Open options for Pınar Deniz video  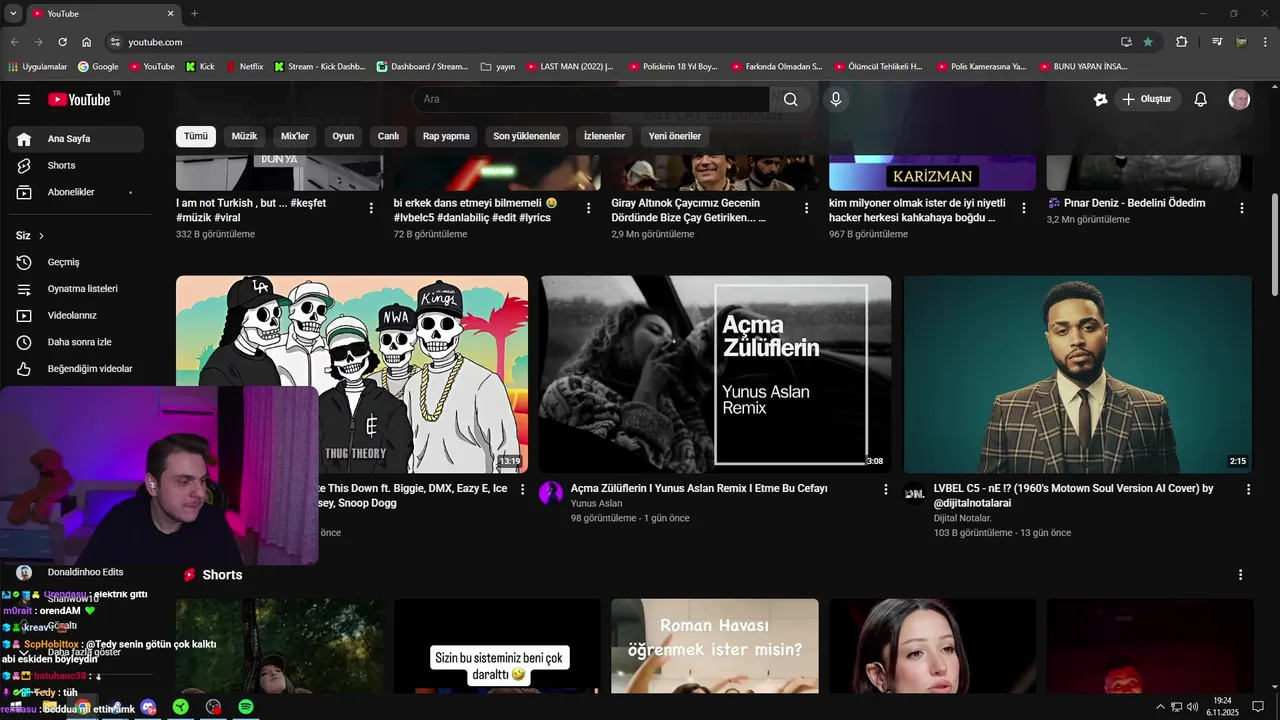pyautogui.click(x=1242, y=208)
